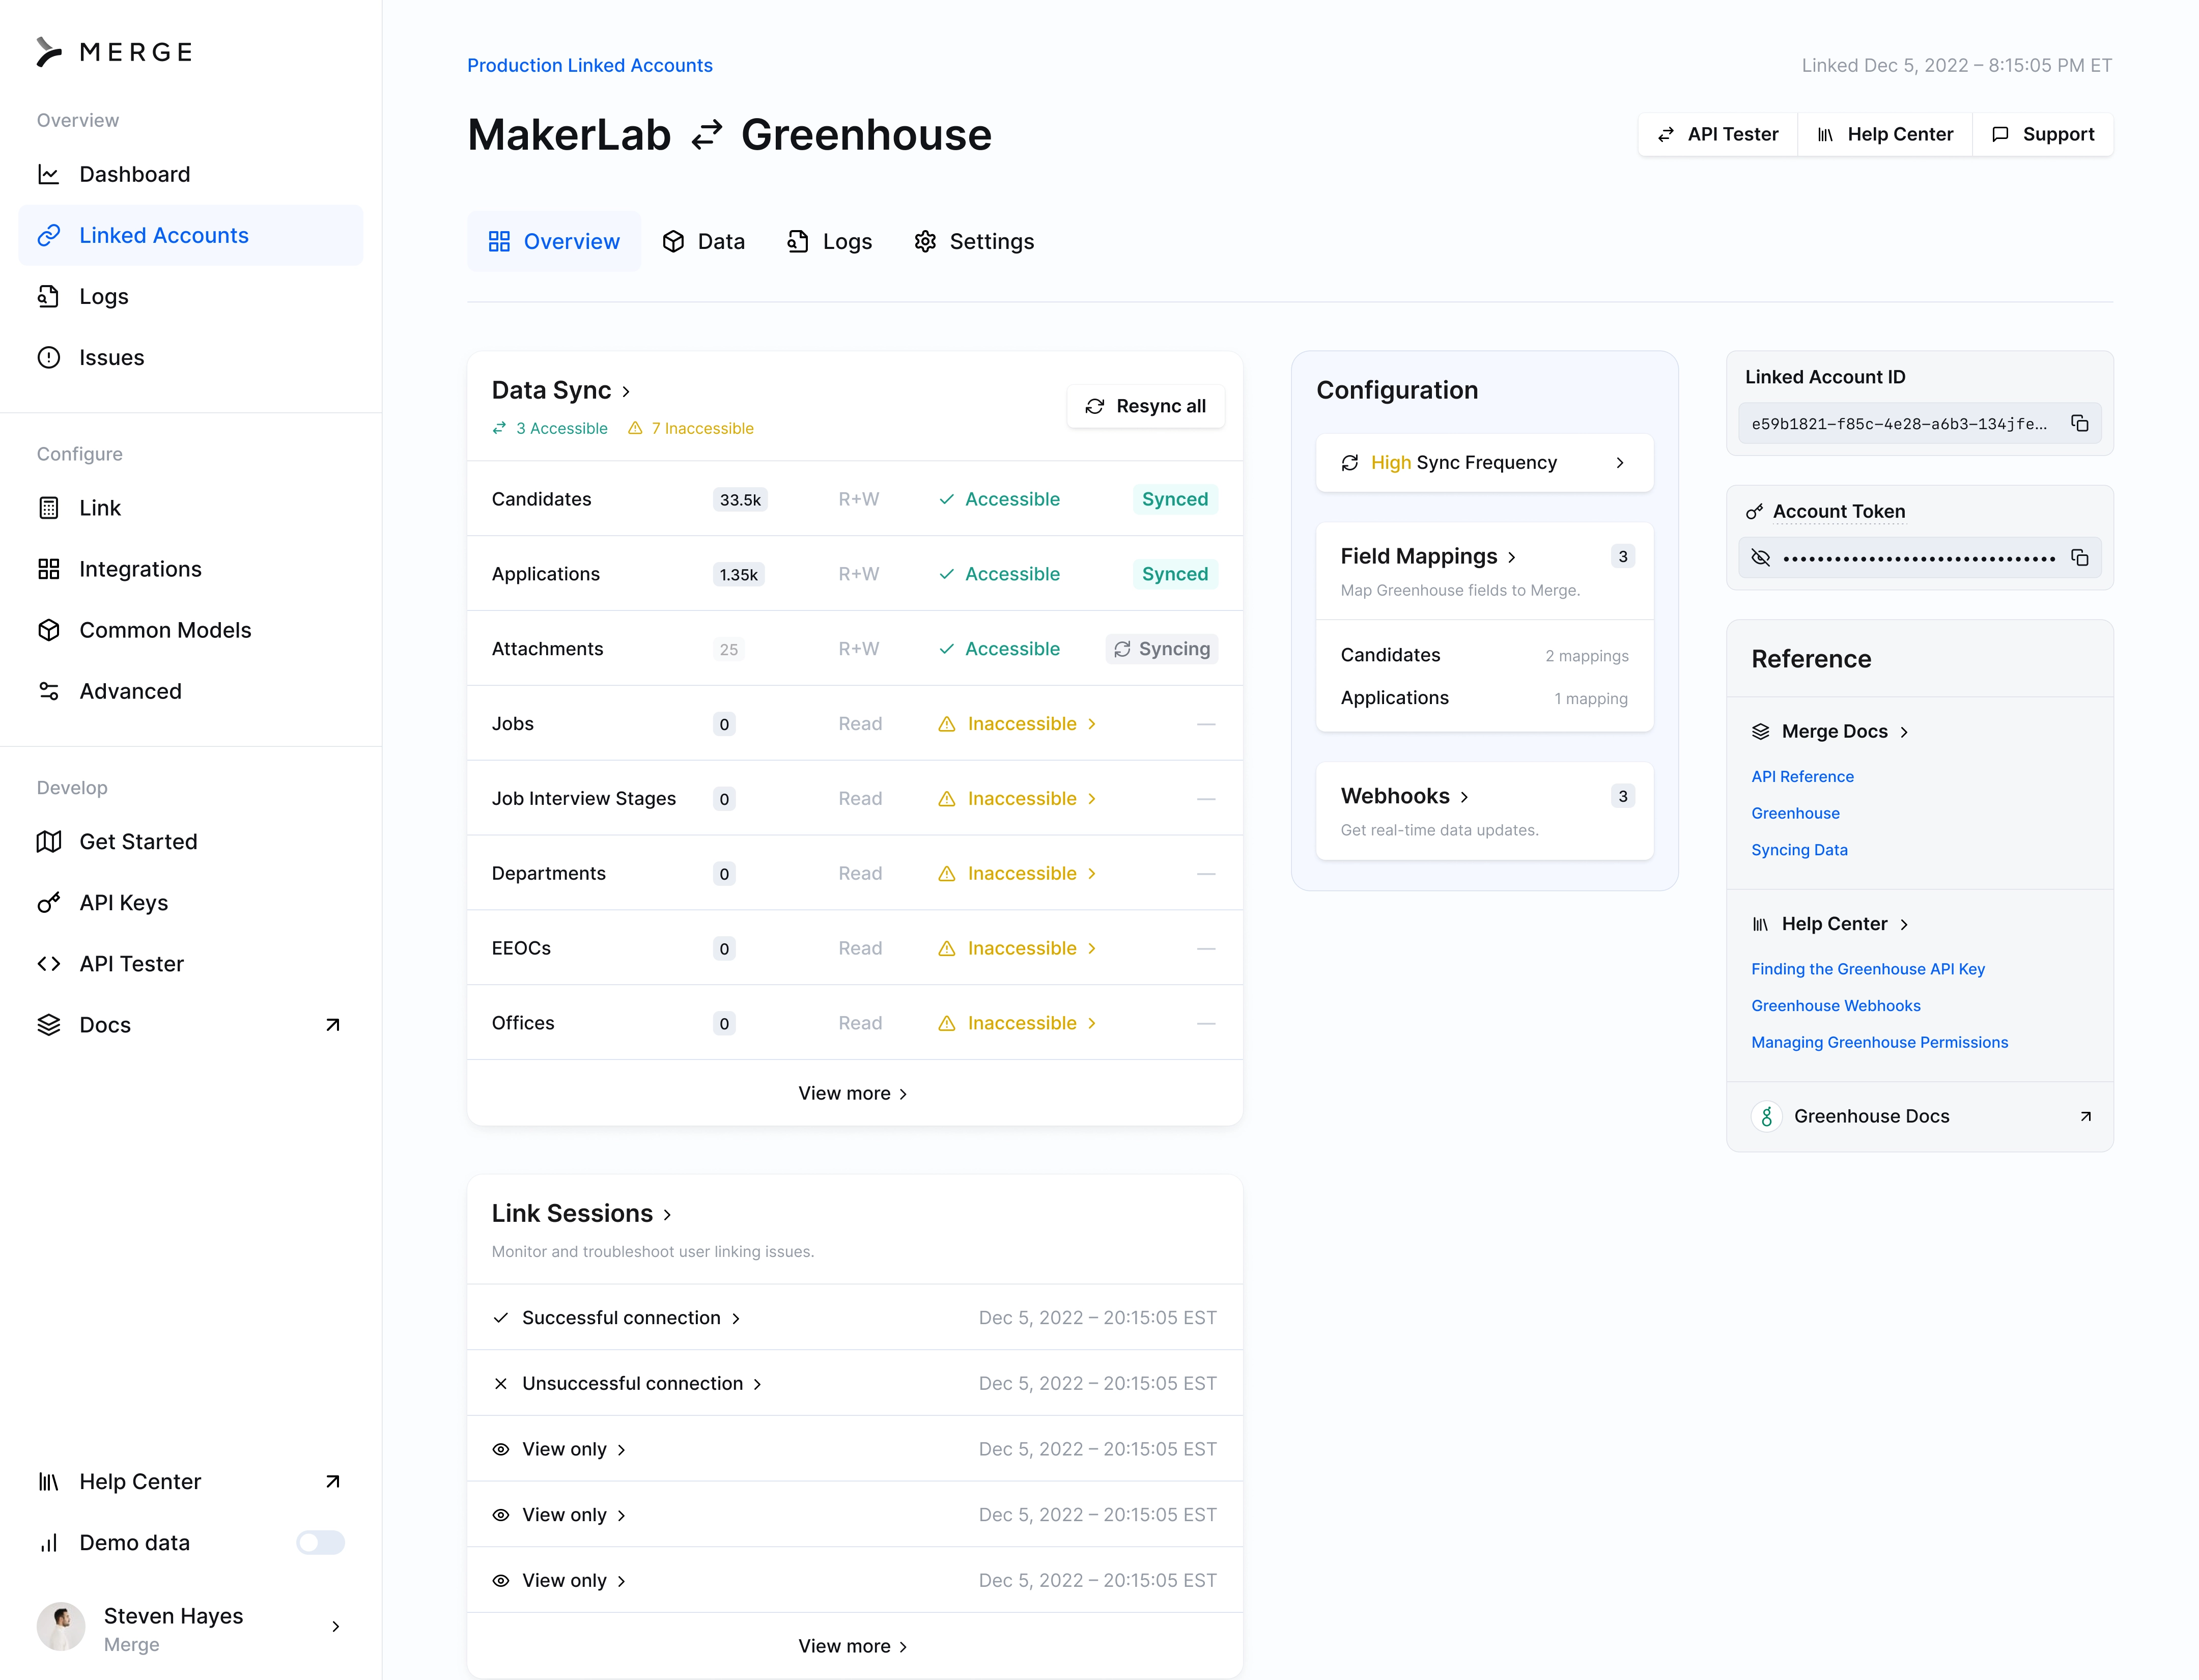Open the Syncing Data link
This screenshot has height=1680, width=2199.
[1799, 850]
